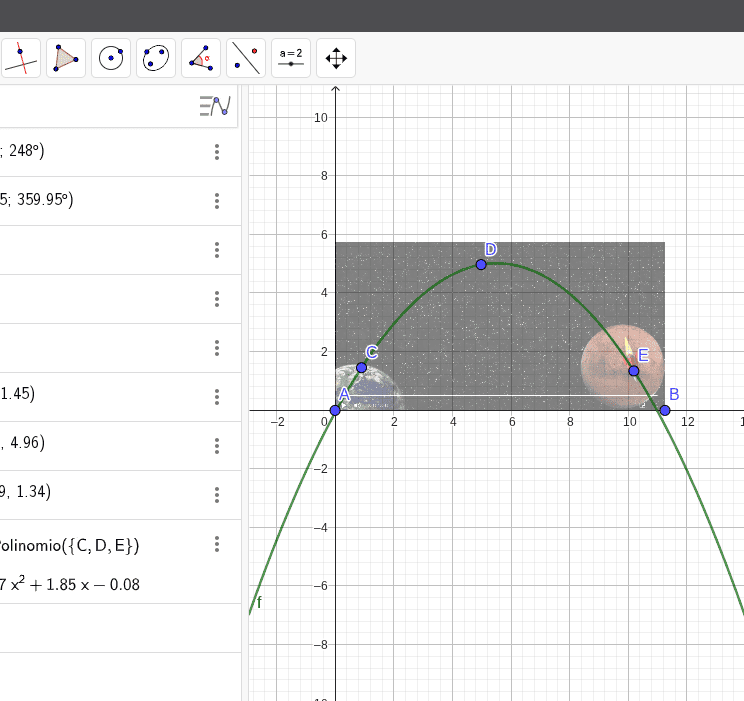744x701 pixels.
Task: Click the green function label f
Action: (259, 602)
